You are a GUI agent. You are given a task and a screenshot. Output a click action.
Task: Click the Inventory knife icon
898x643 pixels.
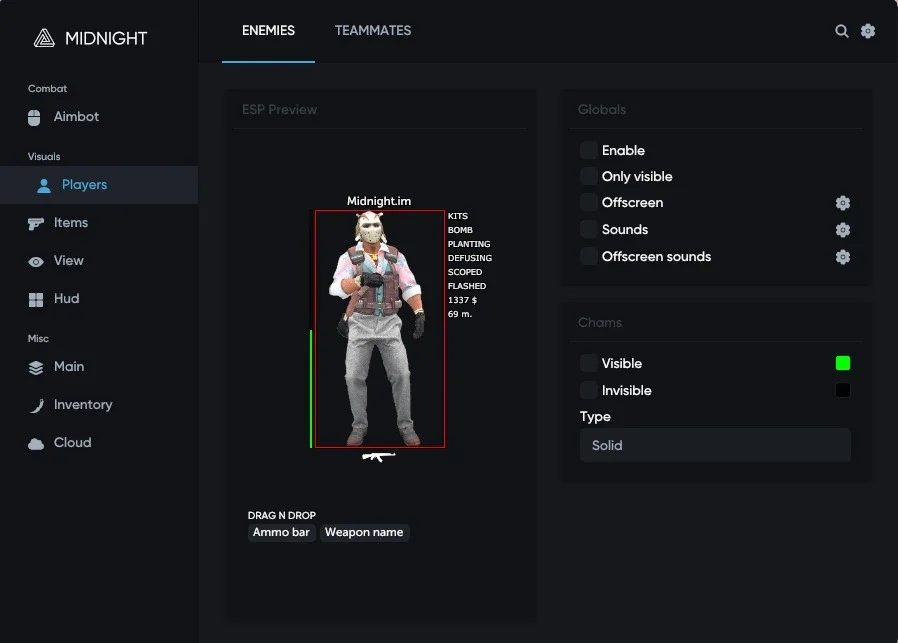pos(37,405)
